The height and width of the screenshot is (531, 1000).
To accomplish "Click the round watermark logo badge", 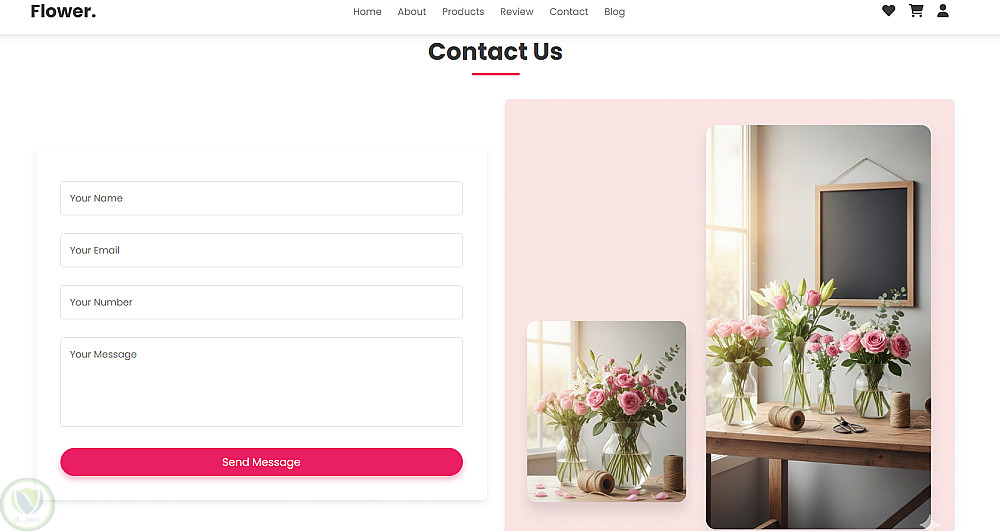I will [27, 504].
